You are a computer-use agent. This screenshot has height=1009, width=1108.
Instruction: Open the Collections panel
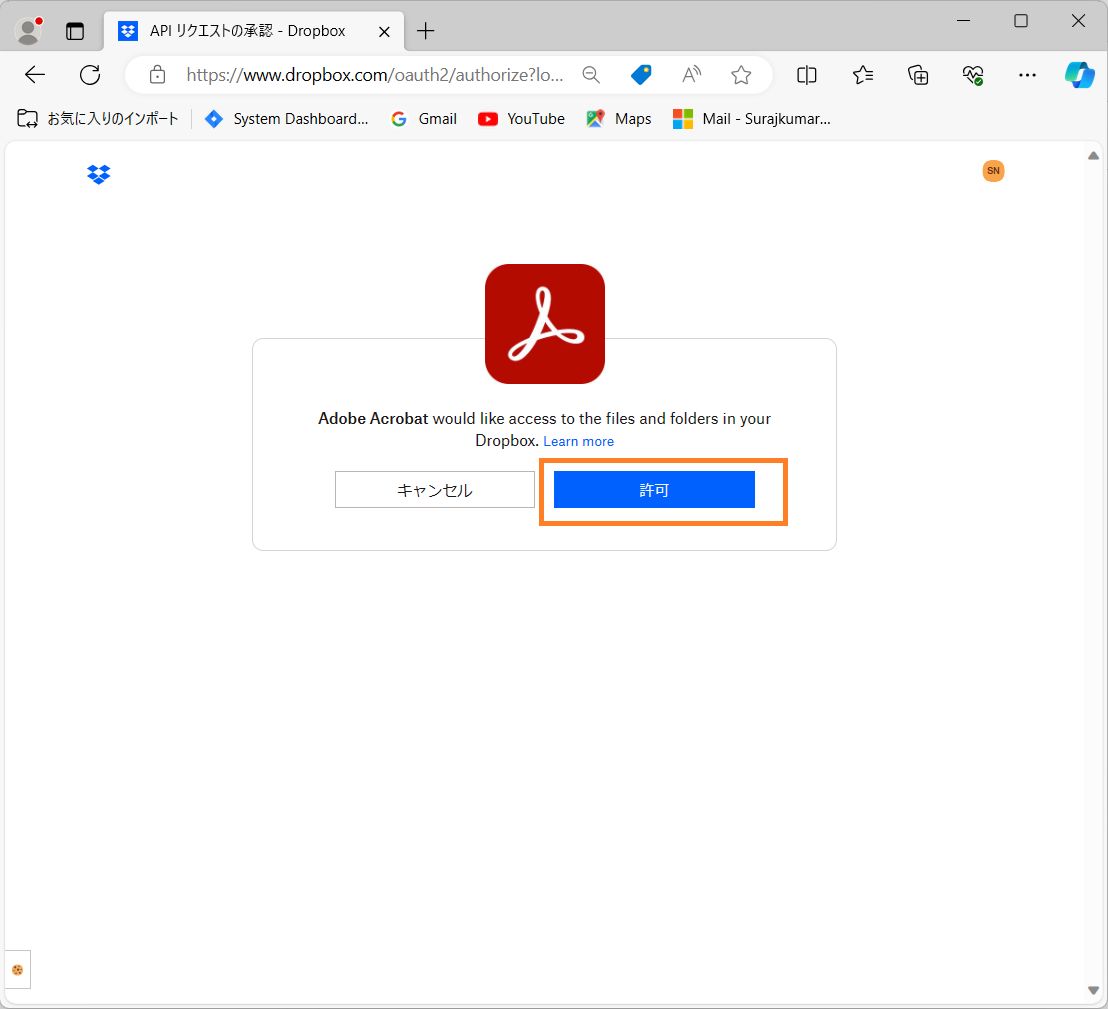click(917, 75)
